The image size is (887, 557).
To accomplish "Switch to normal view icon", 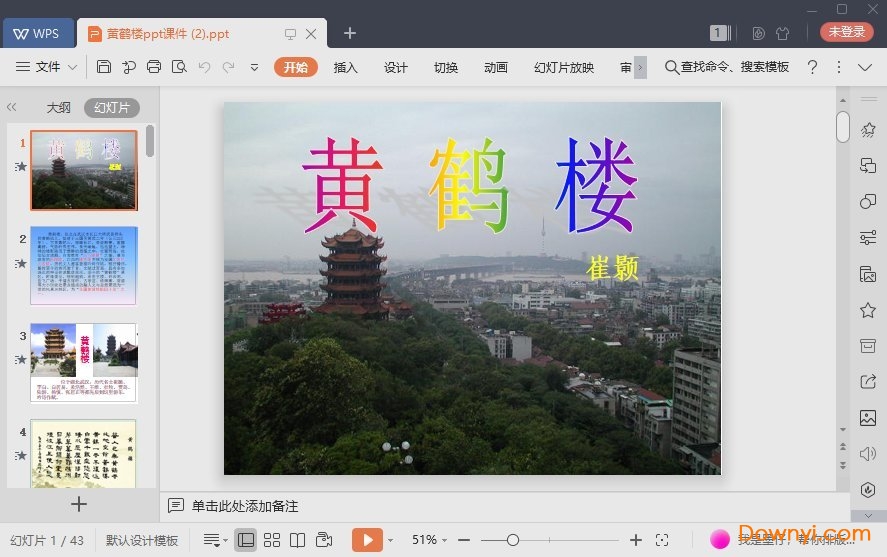I will coord(246,540).
